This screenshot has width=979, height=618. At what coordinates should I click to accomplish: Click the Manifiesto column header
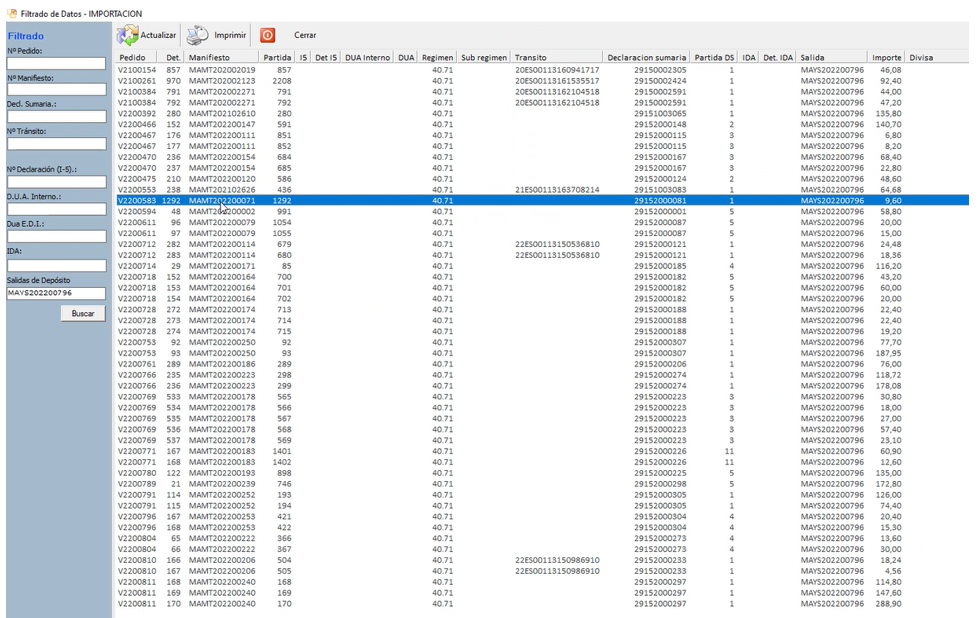208,58
